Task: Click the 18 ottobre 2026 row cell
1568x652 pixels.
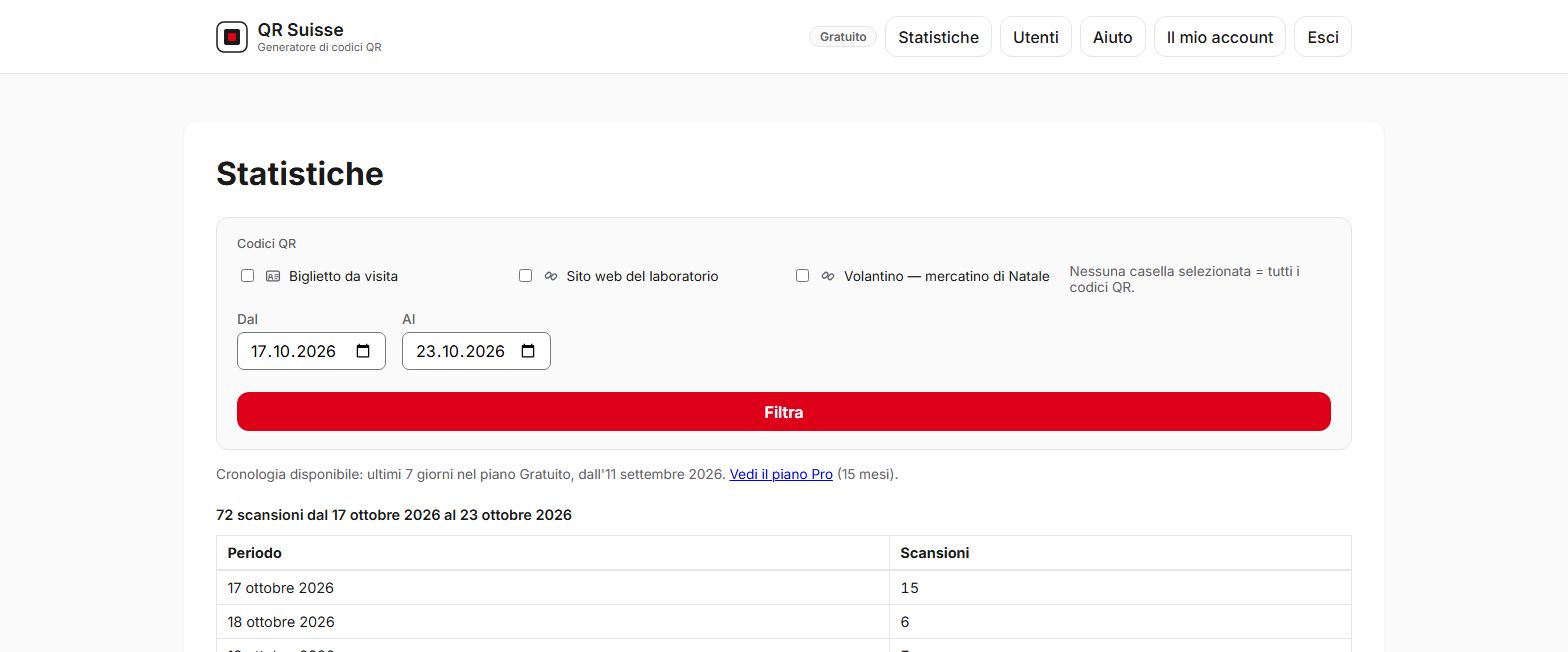Action: (x=553, y=622)
